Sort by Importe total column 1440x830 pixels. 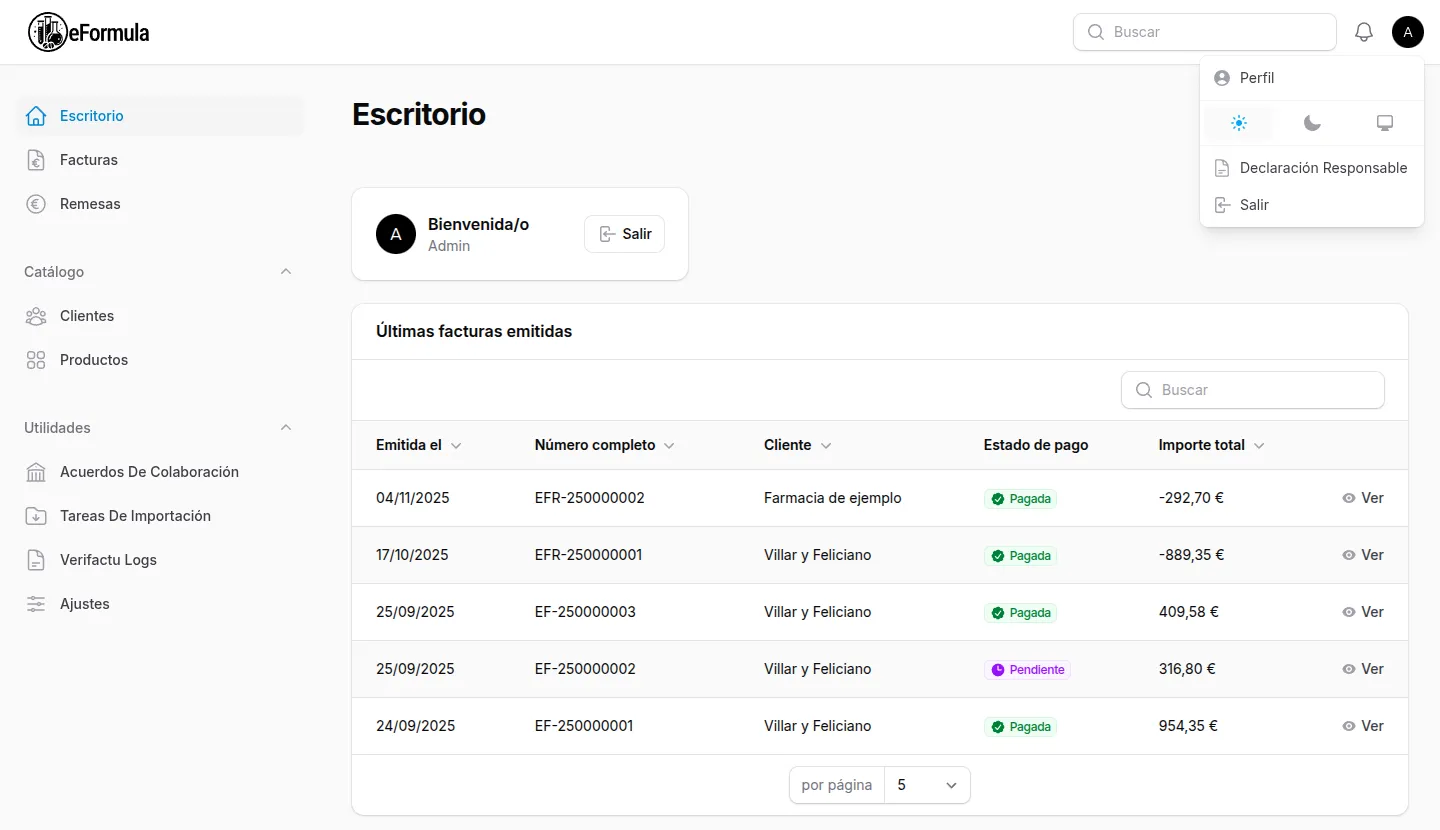pos(1212,445)
